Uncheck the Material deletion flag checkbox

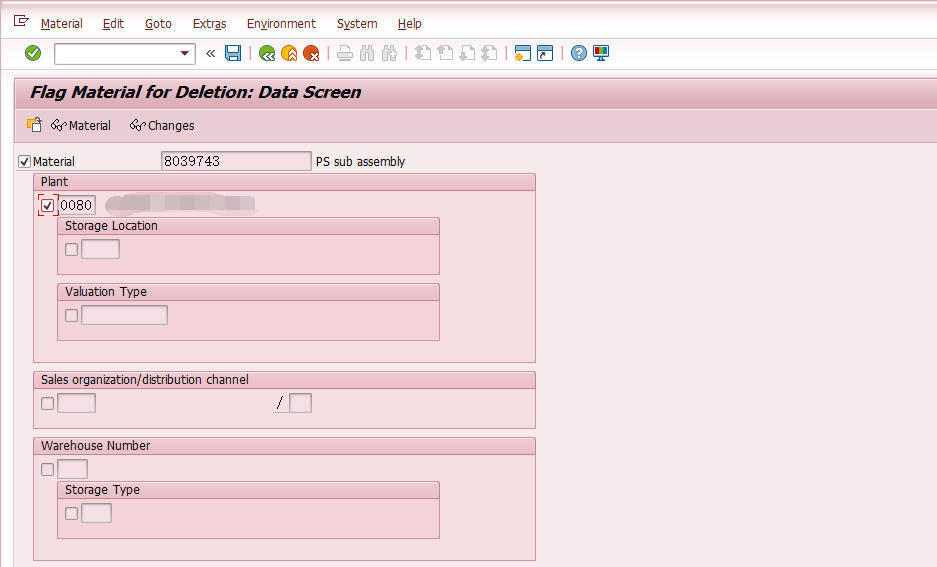tap(25, 161)
